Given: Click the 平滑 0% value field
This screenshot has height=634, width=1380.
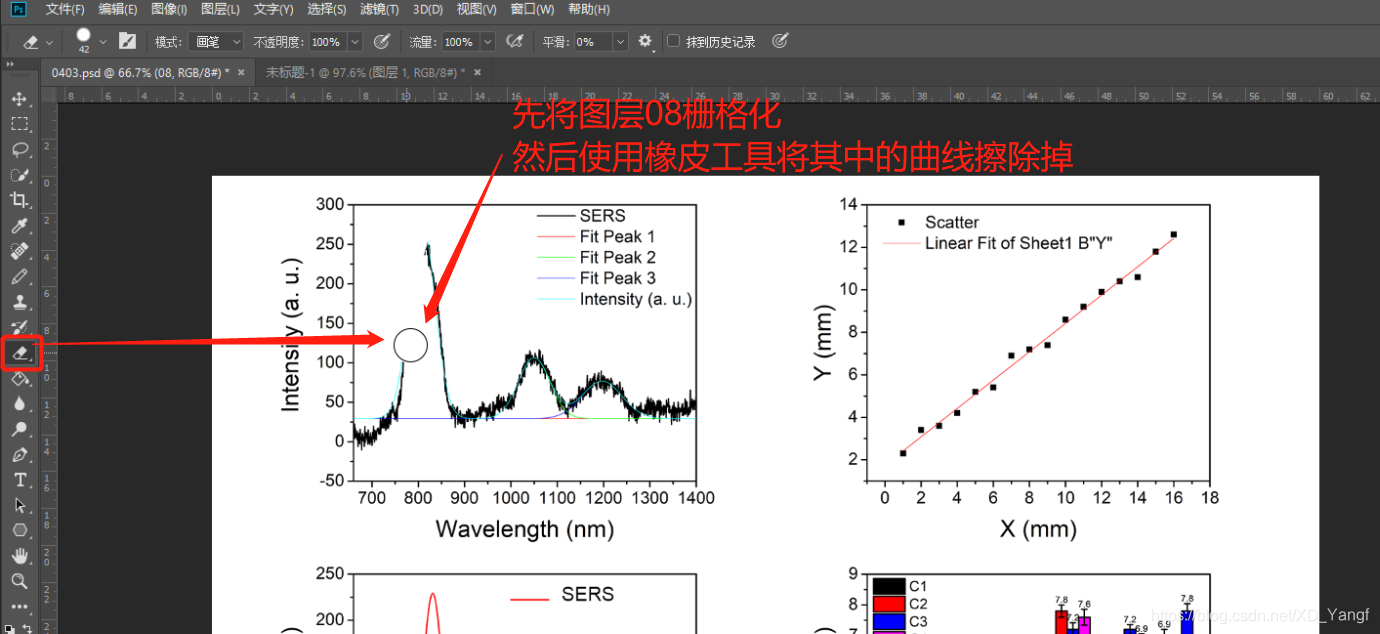Looking at the screenshot, I should tap(592, 42).
